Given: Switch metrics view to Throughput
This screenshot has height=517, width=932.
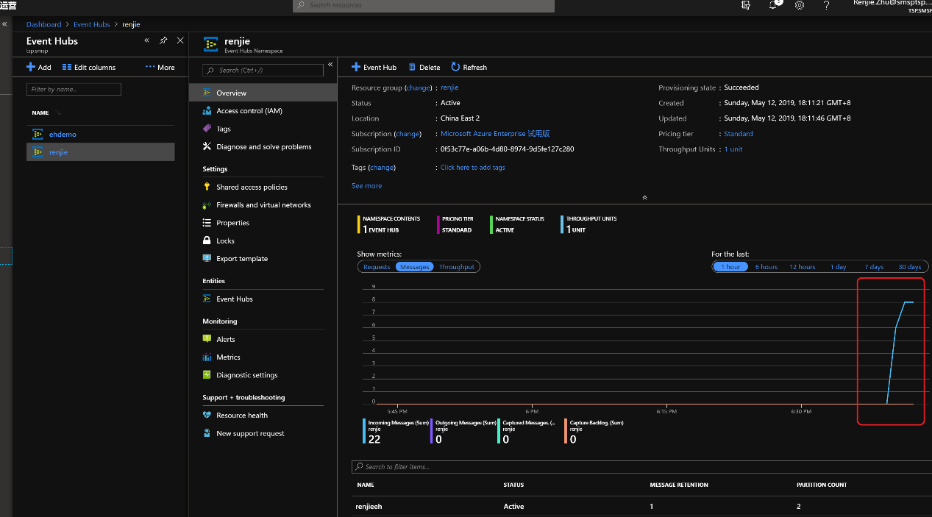Looking at the screenshot, I should [457, 267].
